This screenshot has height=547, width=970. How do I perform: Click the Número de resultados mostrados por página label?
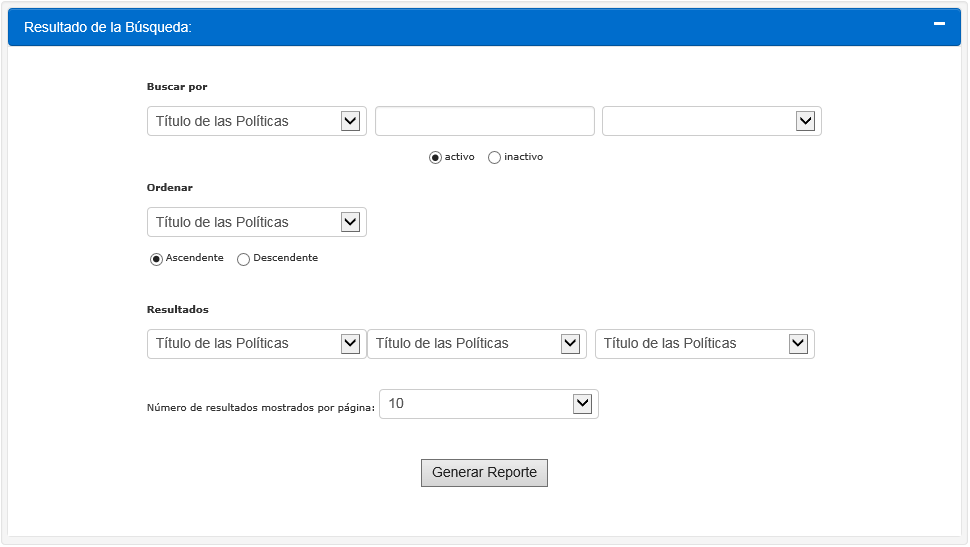[x=260, y=408]
